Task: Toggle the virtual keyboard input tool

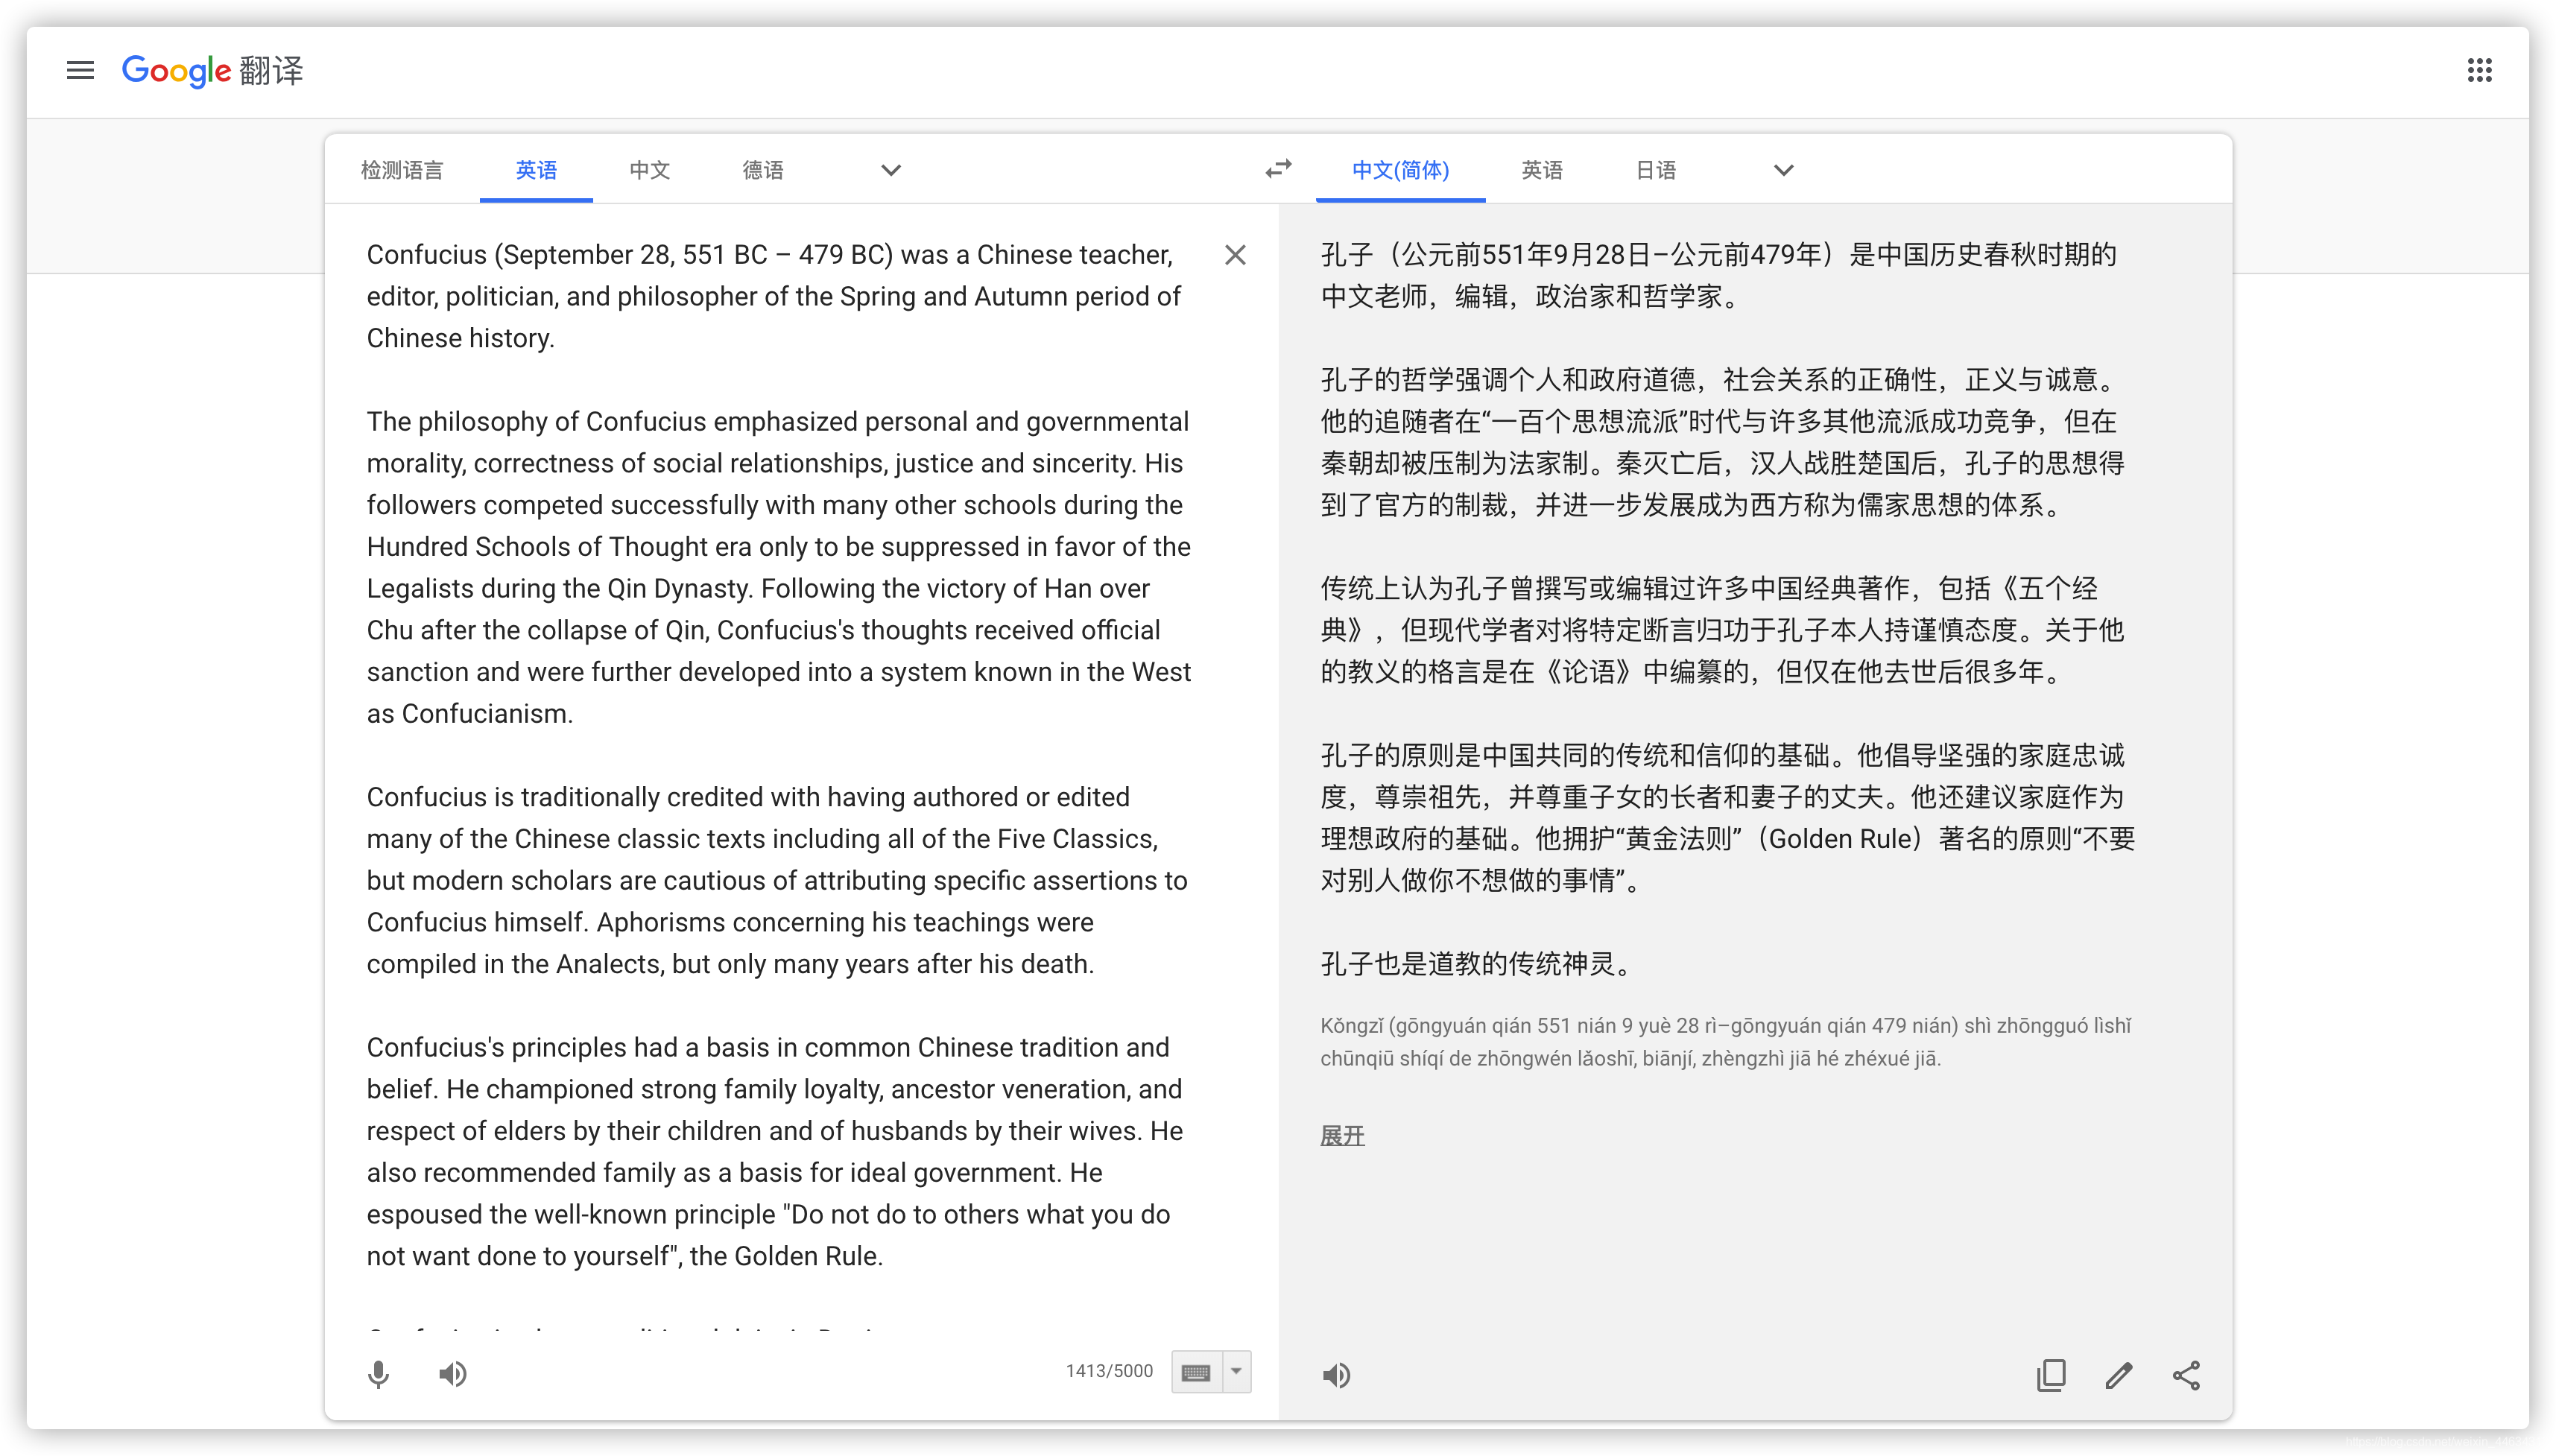Action: click(x=1196, y=1372)
